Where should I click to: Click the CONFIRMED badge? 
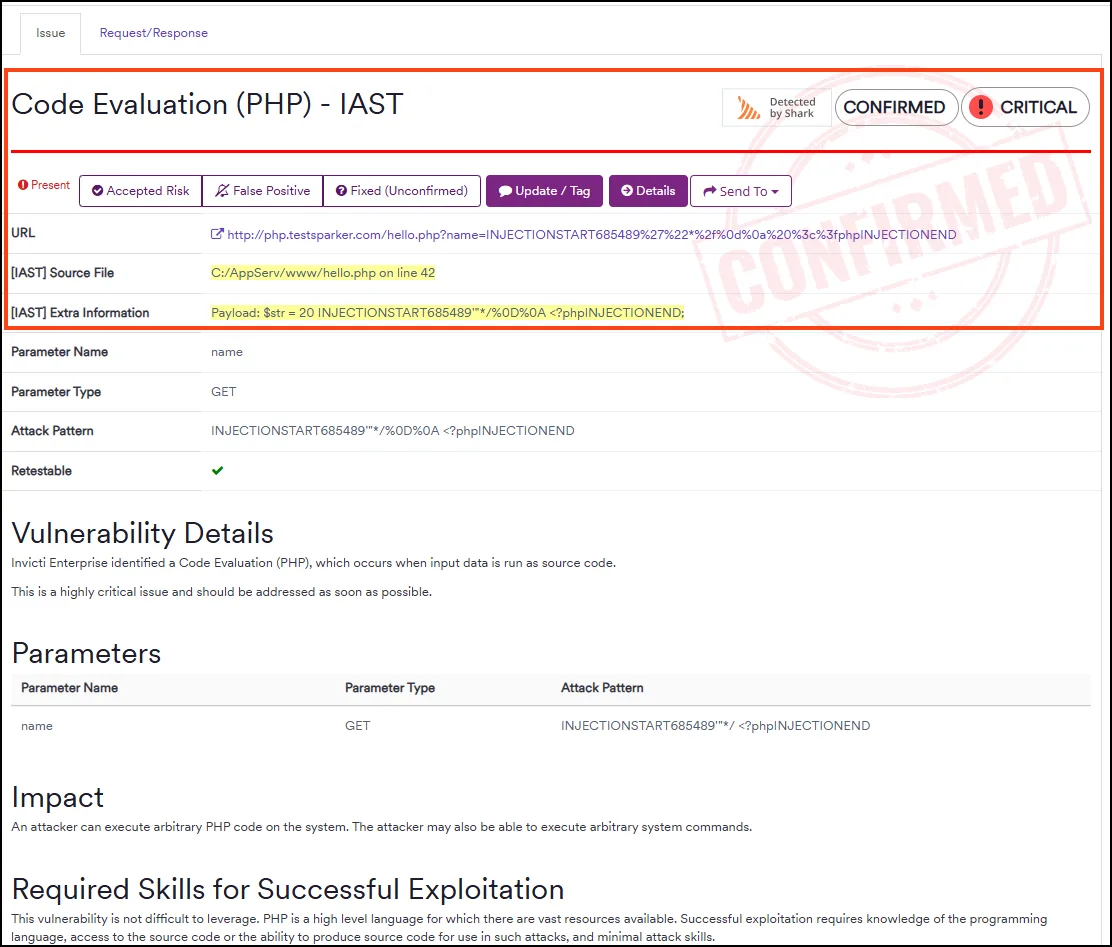point(897,107)
